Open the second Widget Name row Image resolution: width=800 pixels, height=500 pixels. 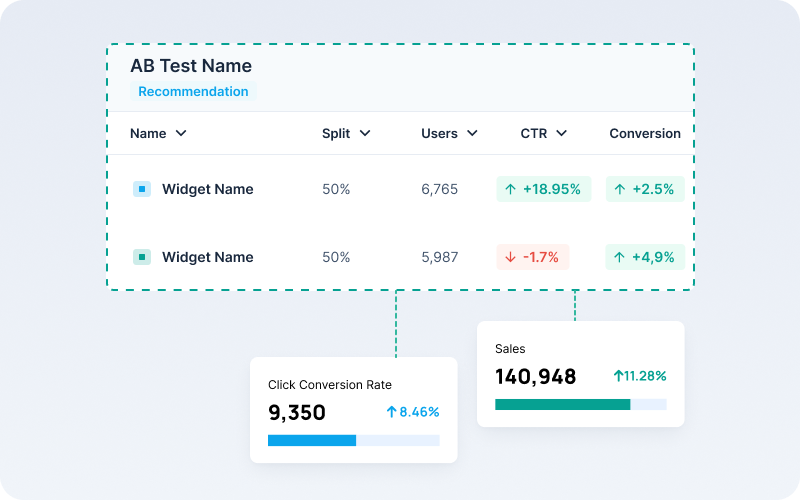pos(207,257)
